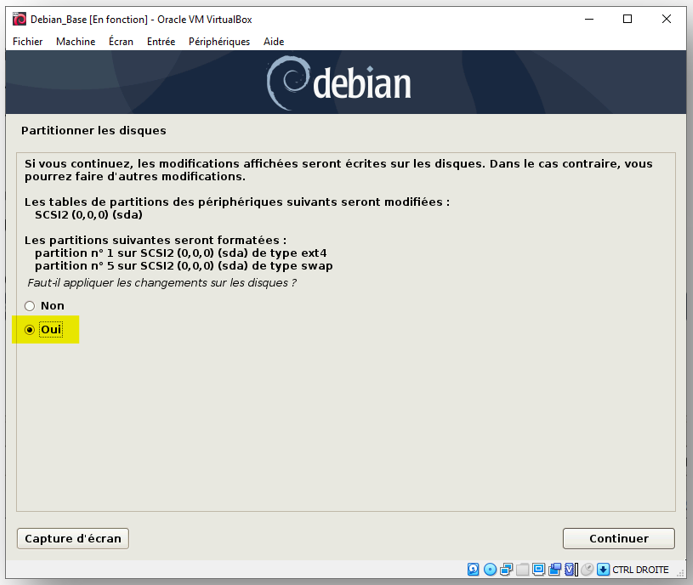Maximize the VirtualBox window
Image resolution: width=693 pixels, height=585 pixels.
[627, 19]
